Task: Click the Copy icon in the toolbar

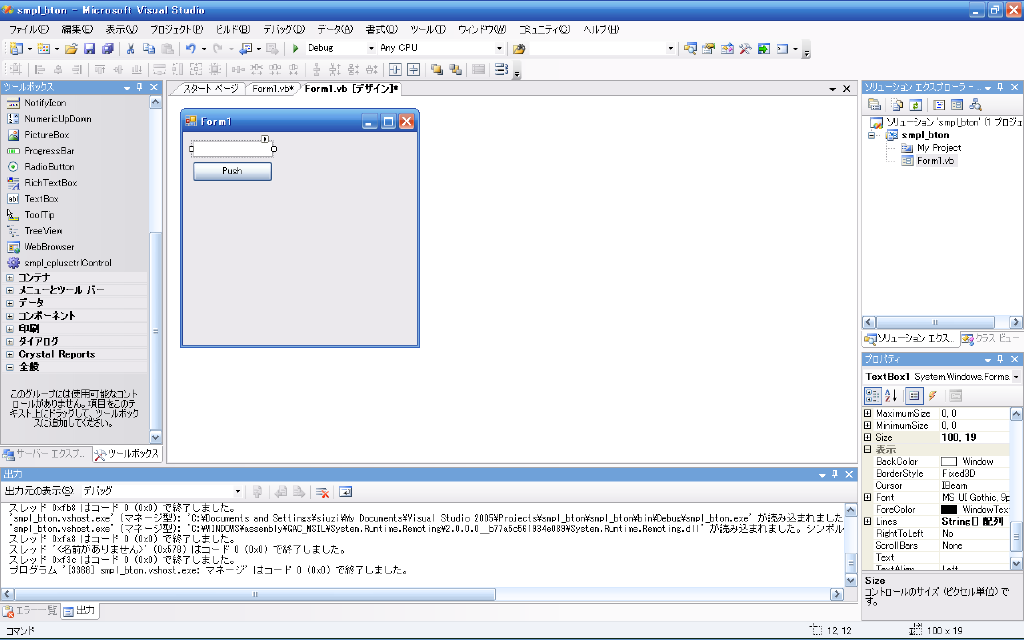Action: tap(149, 48)
